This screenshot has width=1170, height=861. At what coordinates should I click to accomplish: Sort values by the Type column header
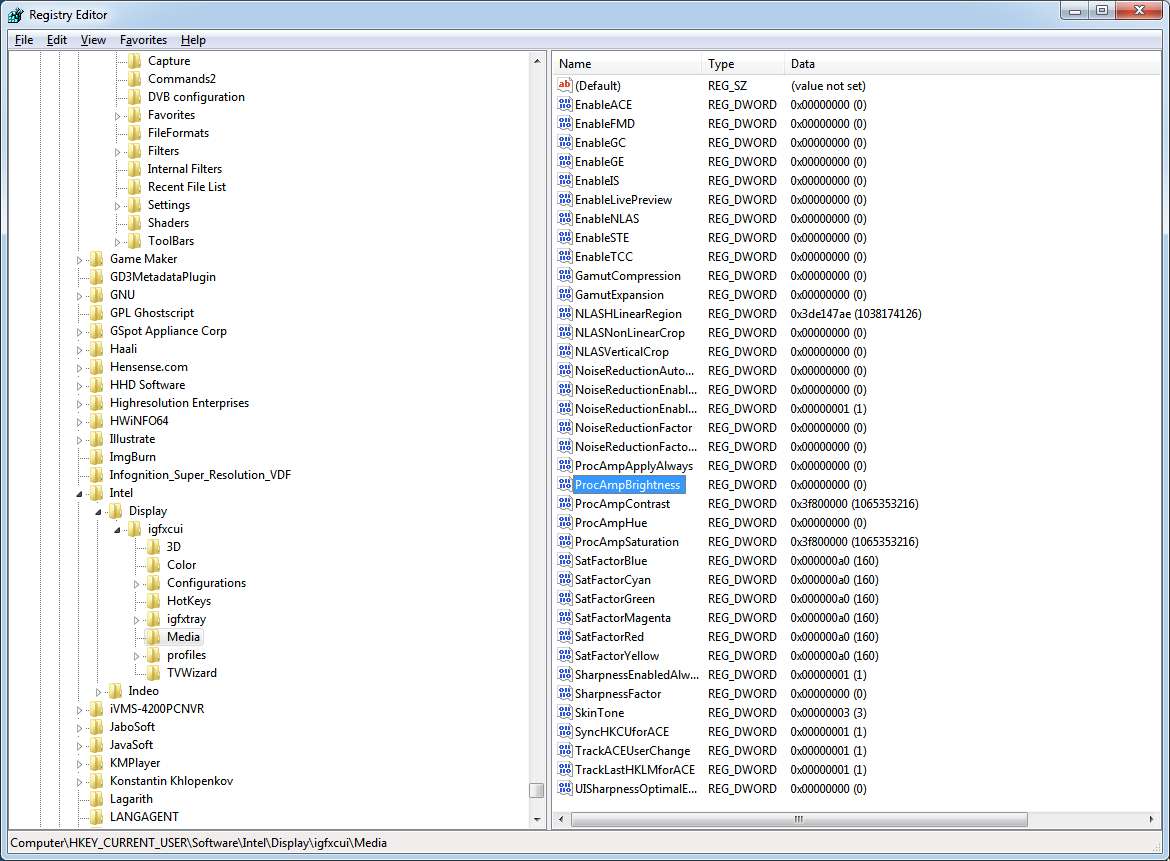tap(742, 63)
